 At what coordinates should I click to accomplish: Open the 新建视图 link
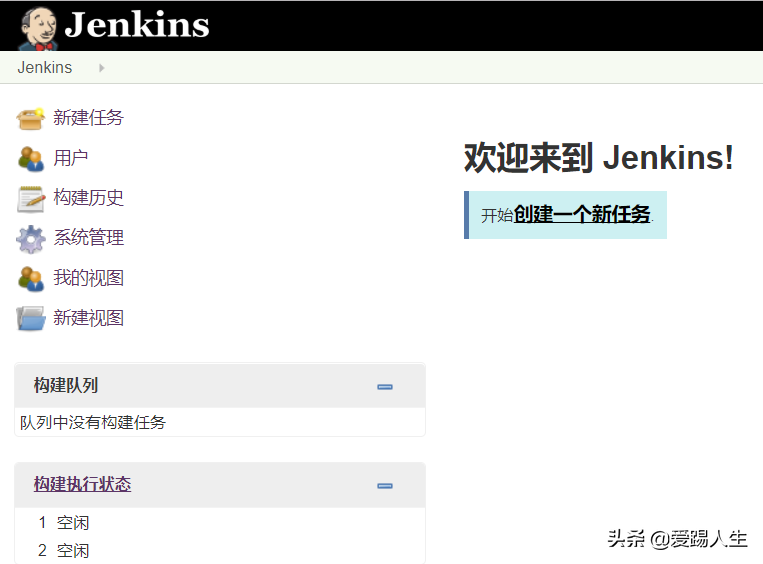(x=88, y=318)
